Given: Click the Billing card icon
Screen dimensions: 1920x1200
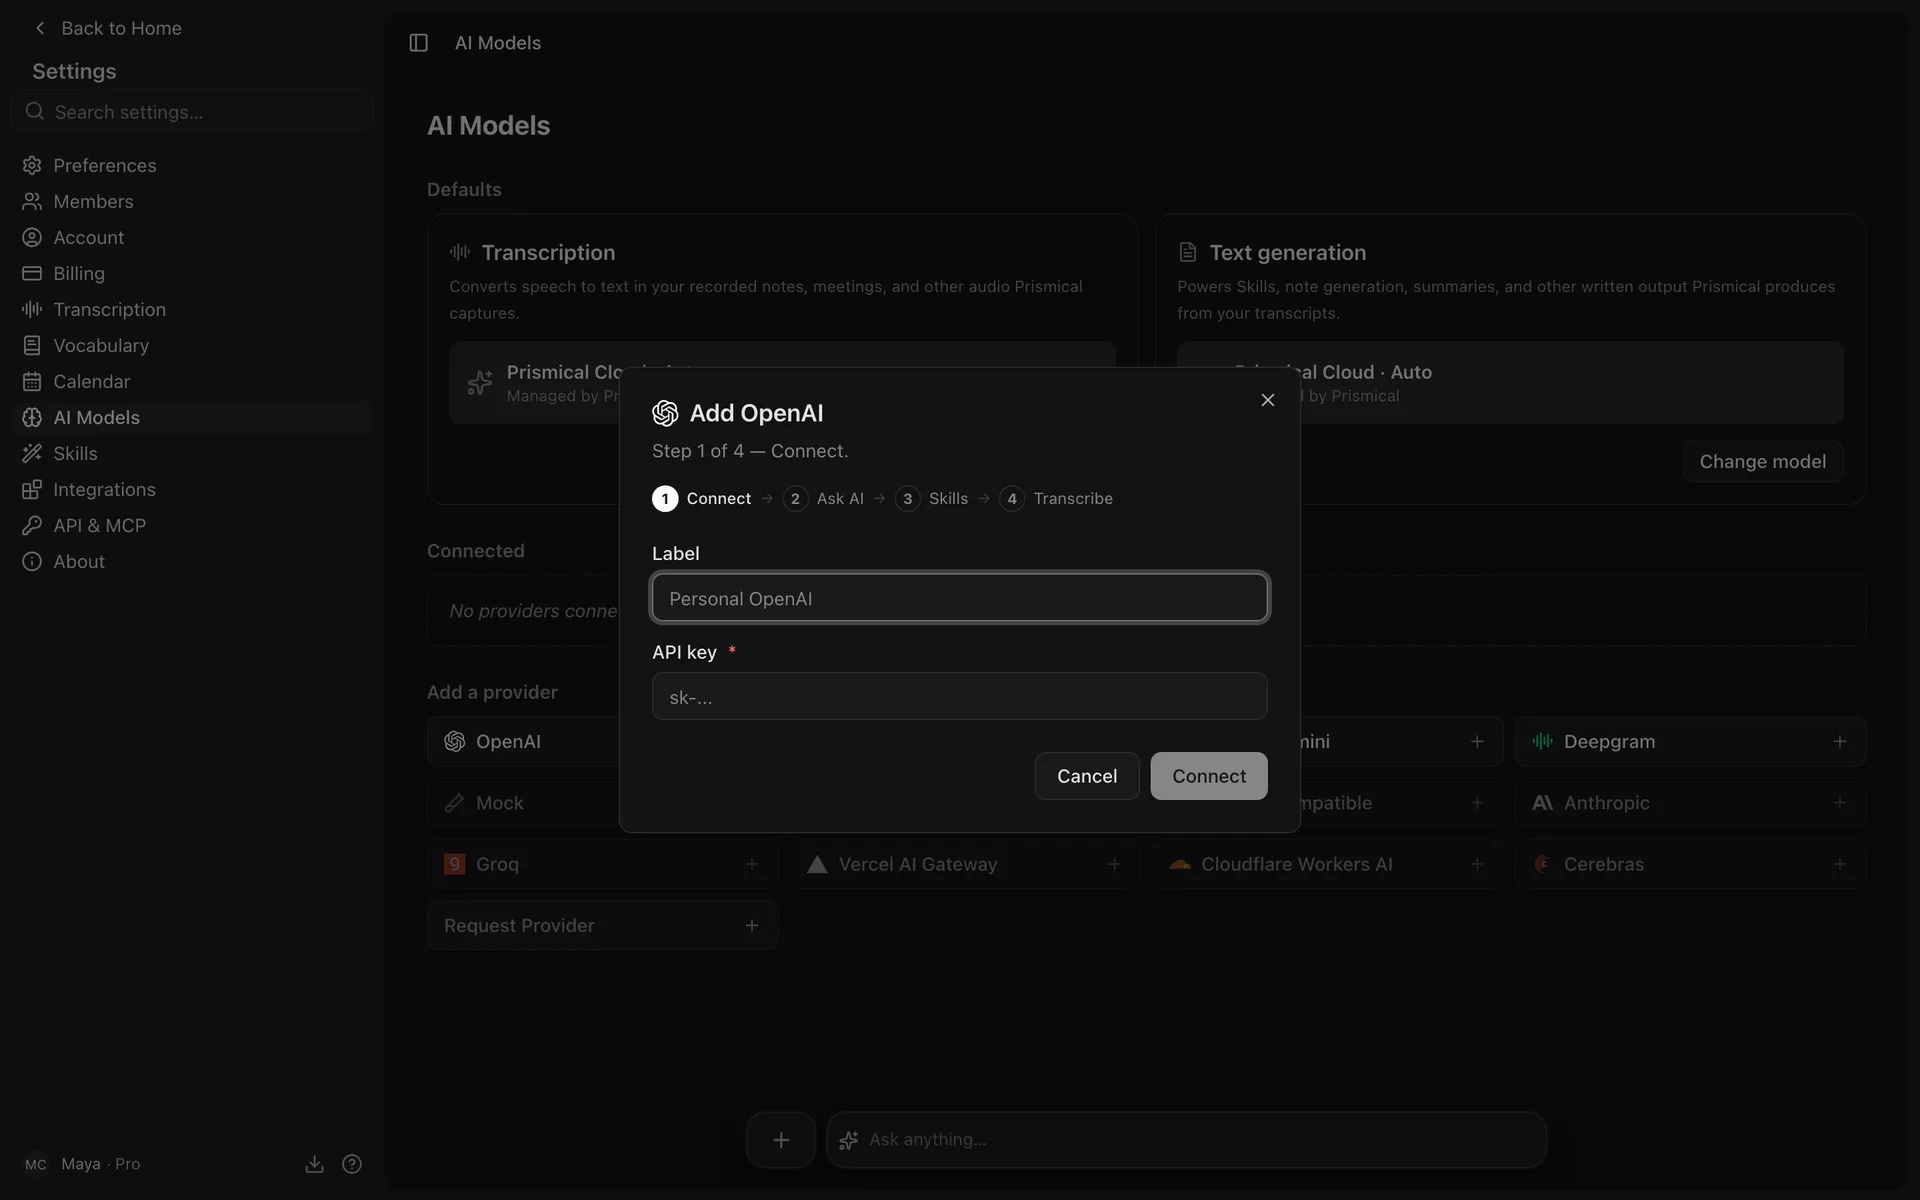Looking at the screenshot, I should point(32,273).
